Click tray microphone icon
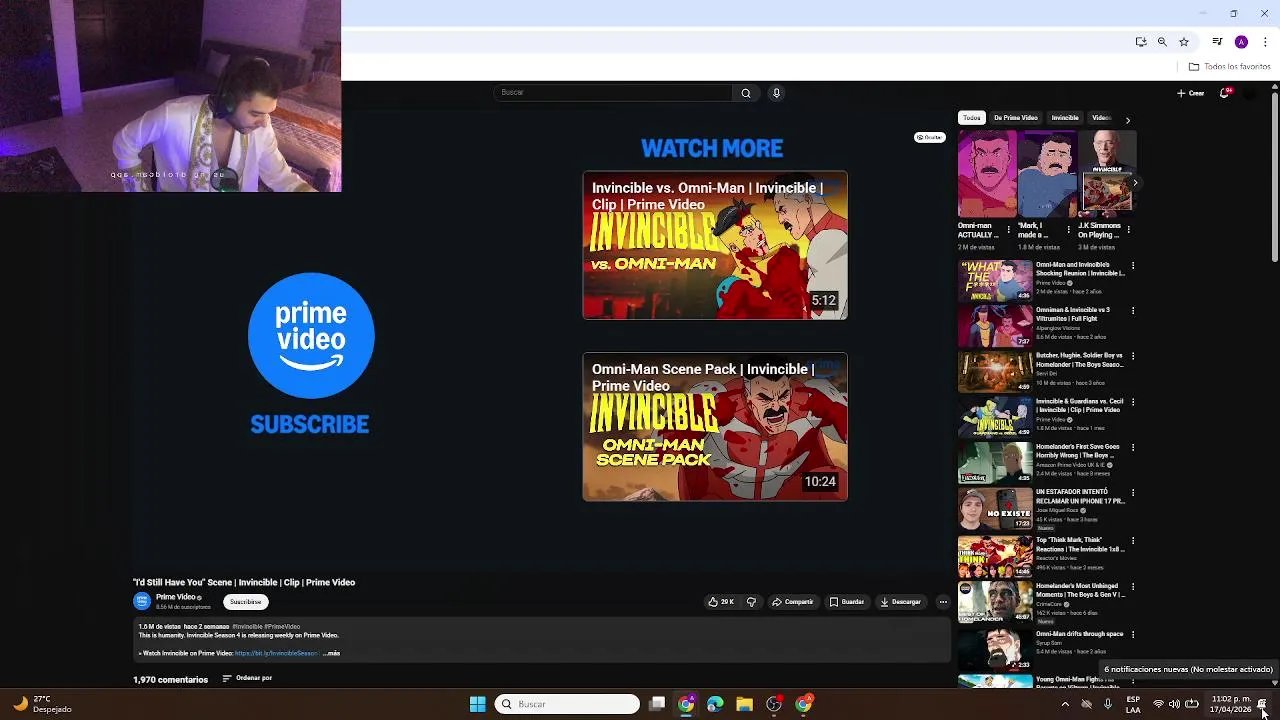 pyautogui.click(x=1108, y=704)
